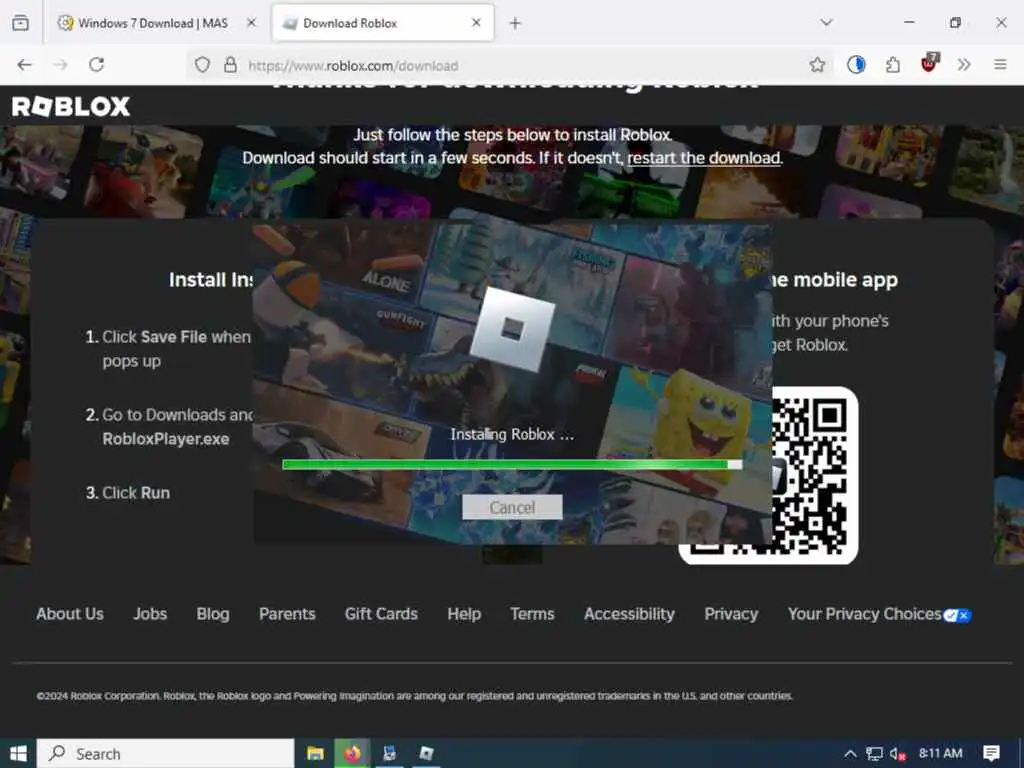The height and width of the screenshot is (768, 1024).
Task: Go back using the back arrow
Action: coord(24,65)
